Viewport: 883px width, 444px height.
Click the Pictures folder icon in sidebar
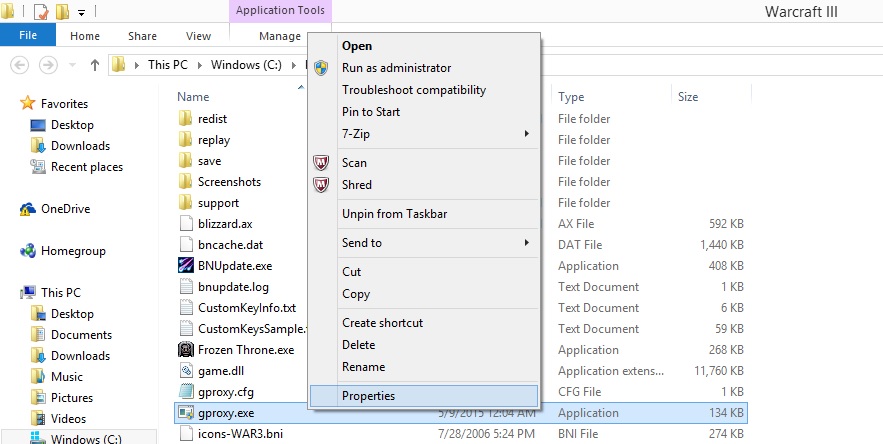38,397
